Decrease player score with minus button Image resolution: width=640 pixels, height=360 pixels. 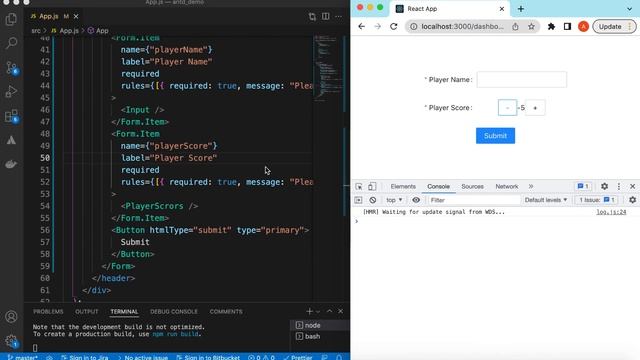(x=507, y=108)
